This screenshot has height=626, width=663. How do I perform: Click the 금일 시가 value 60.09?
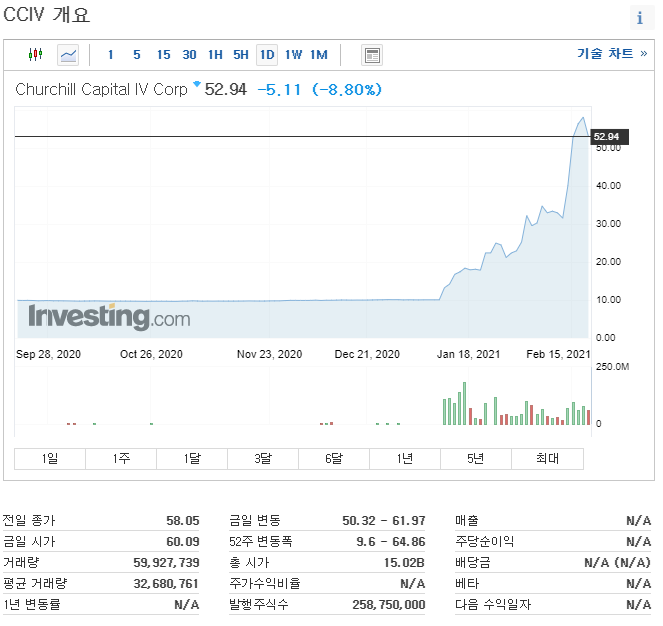pos(183,542)
